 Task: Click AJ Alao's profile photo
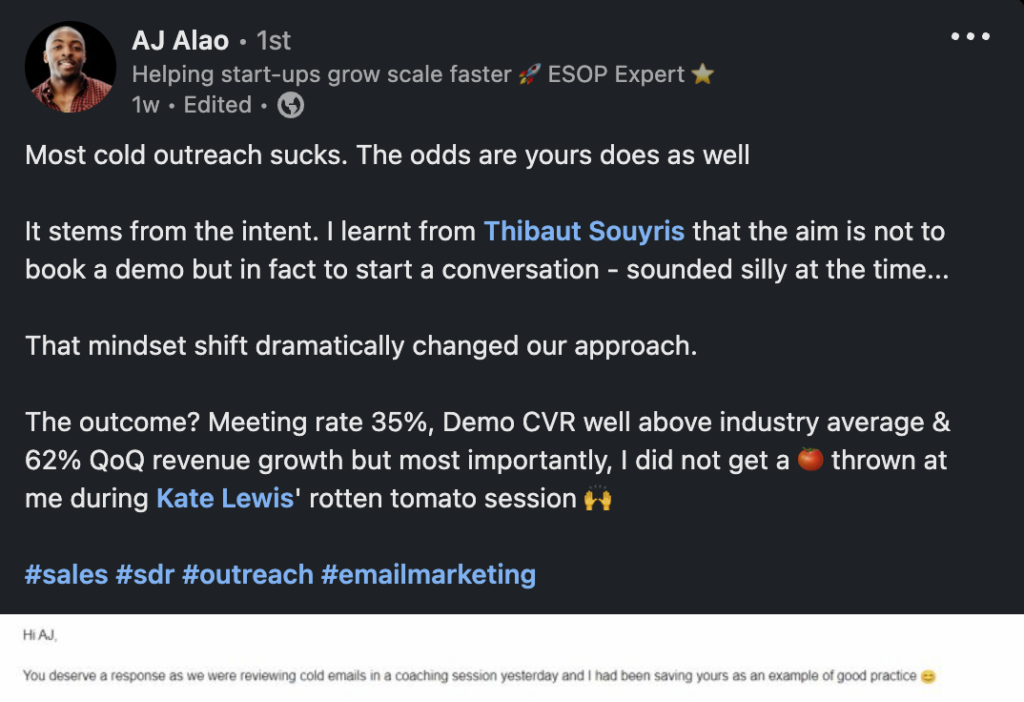coord(71,67)
